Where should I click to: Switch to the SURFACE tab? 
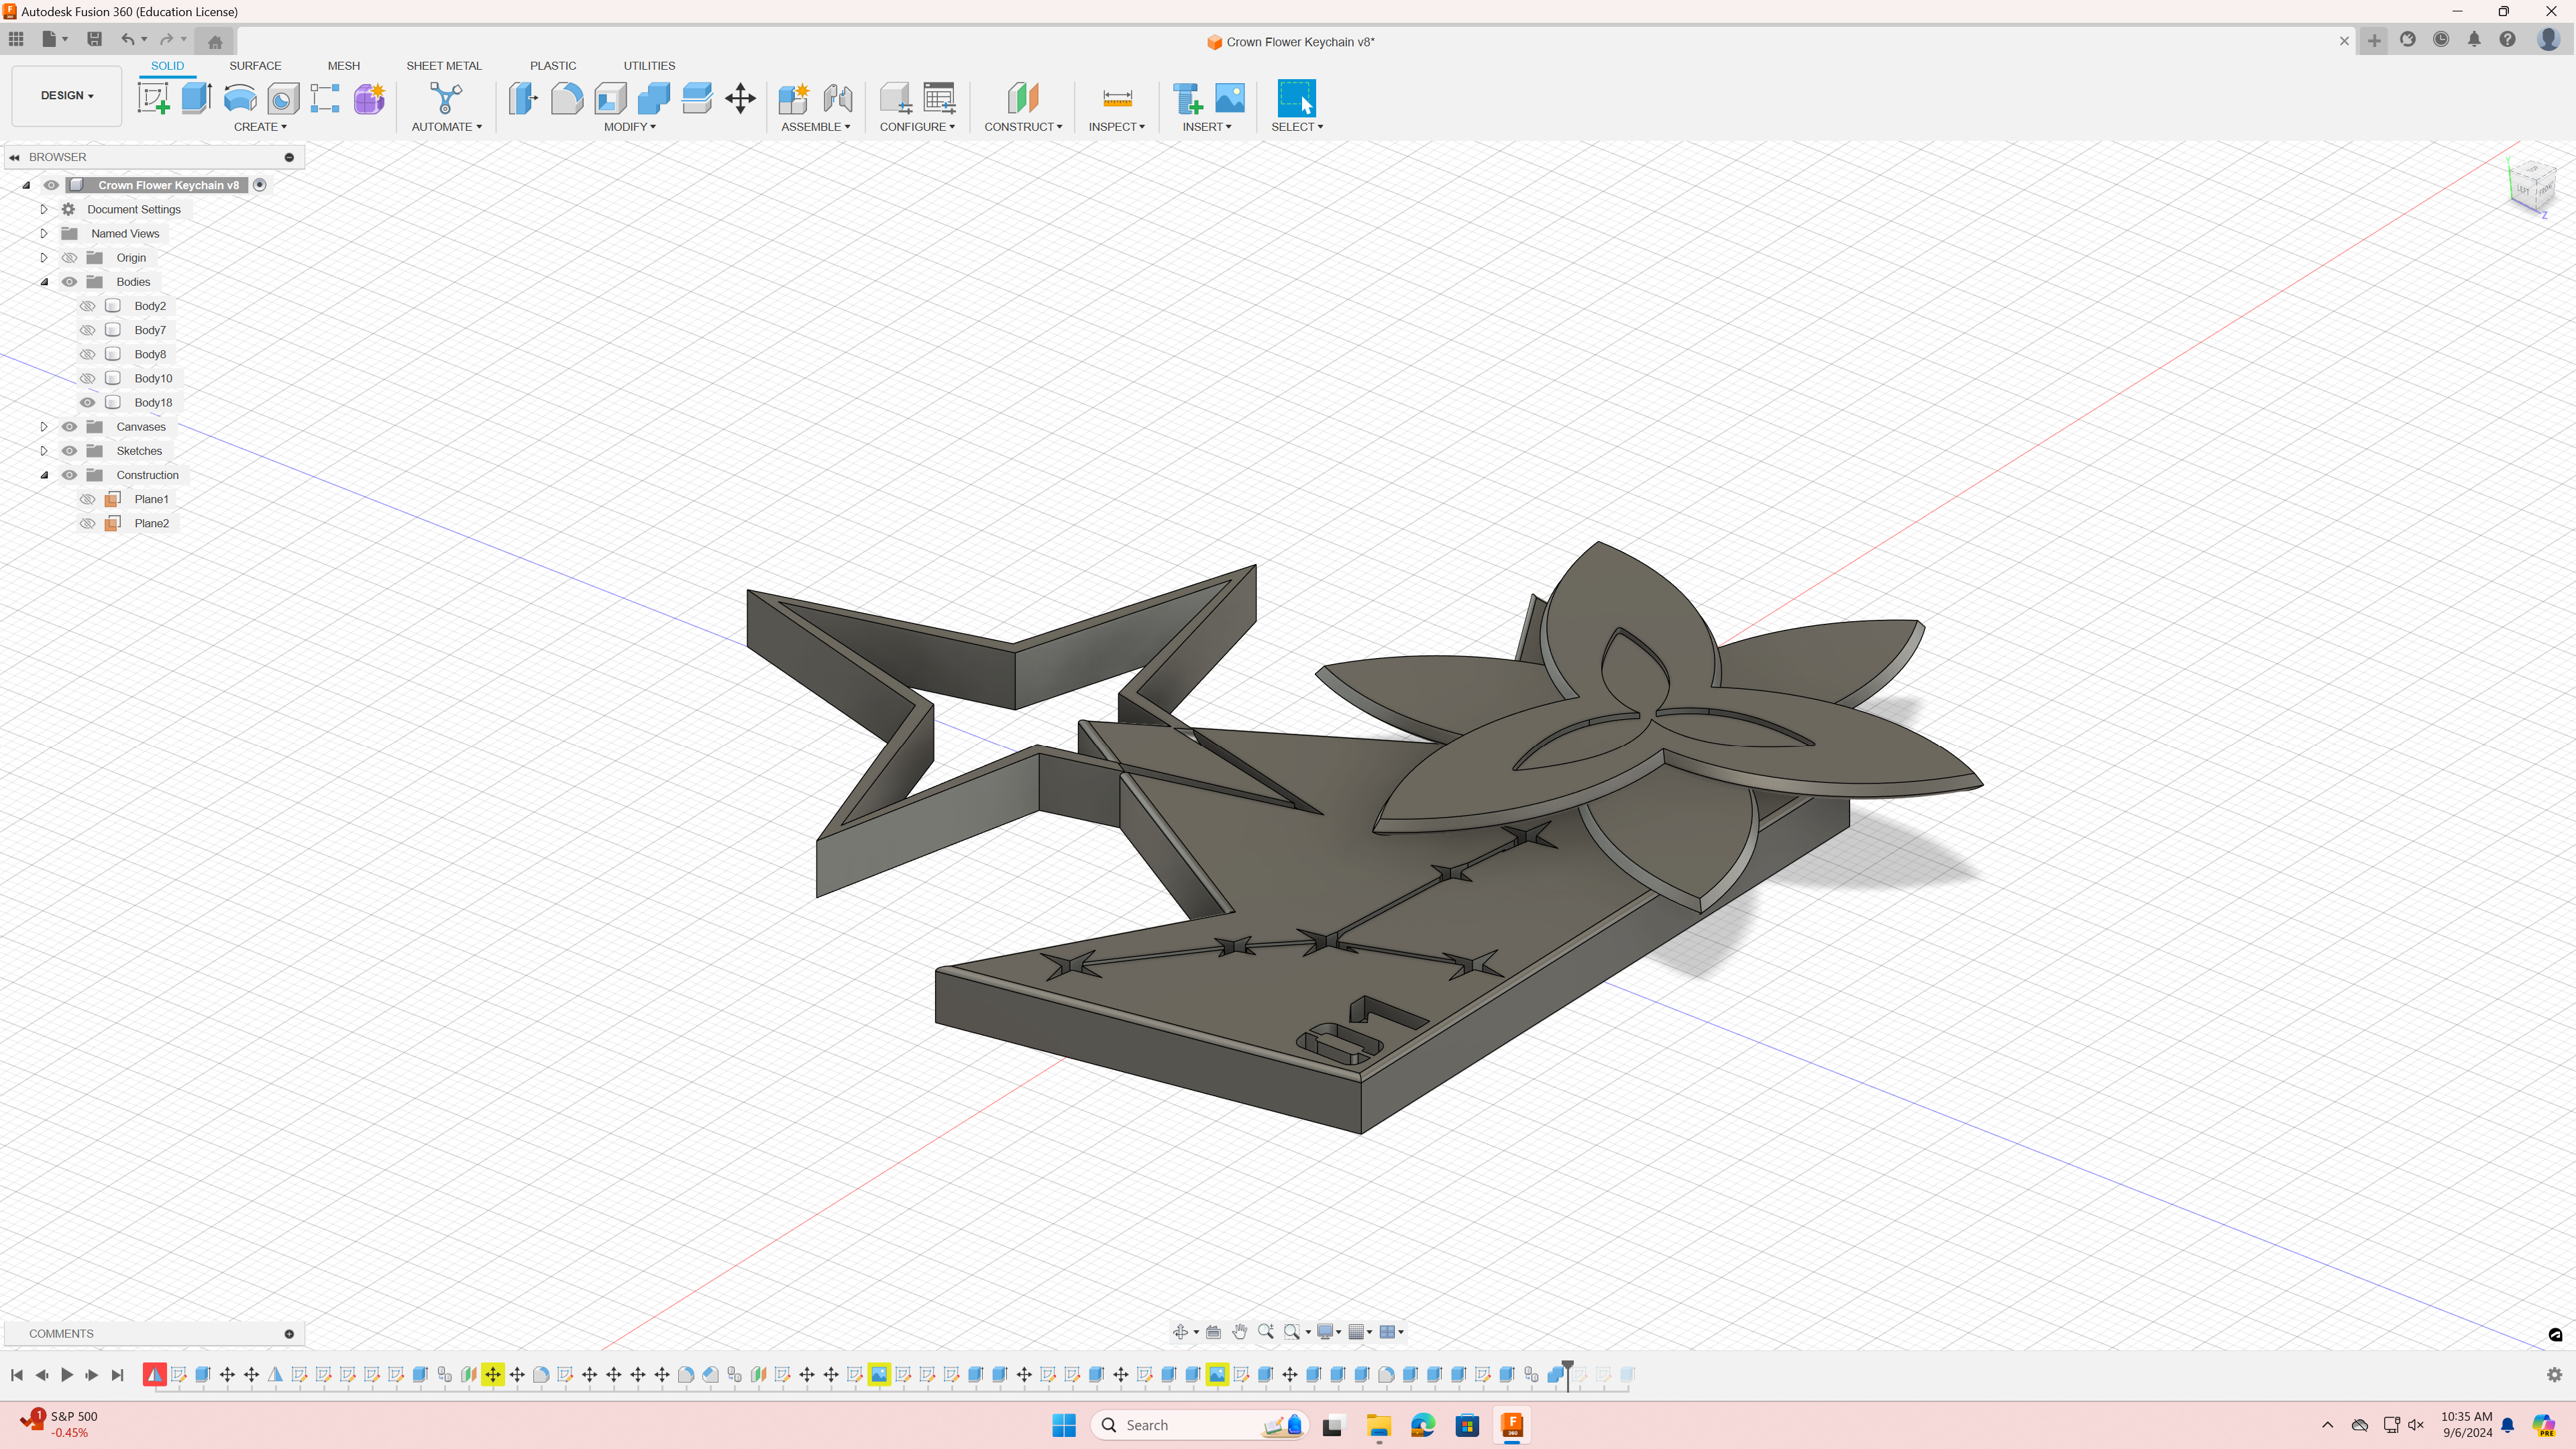pyautogui.click(x=255, y=66)
